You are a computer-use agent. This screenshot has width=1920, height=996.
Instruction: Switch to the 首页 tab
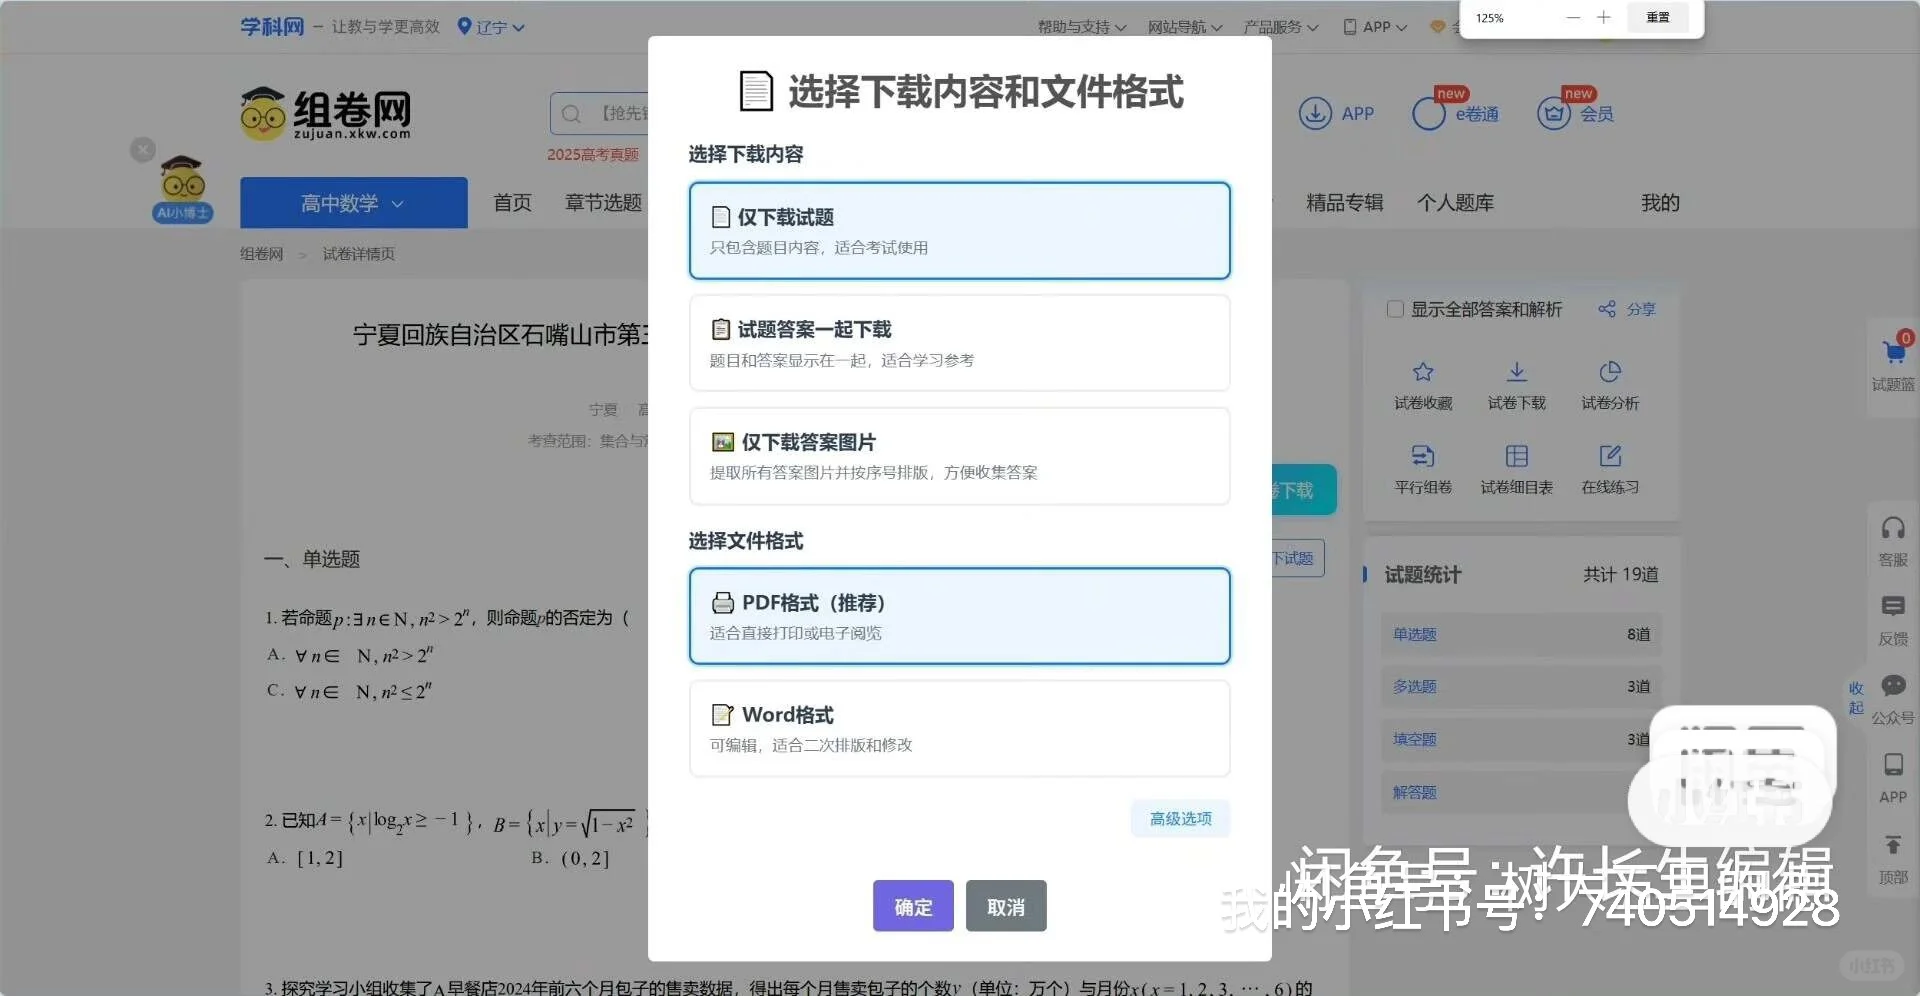click(512, 202)
